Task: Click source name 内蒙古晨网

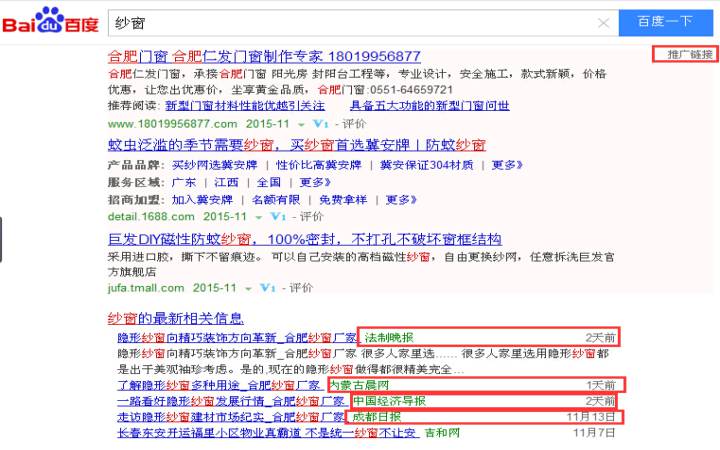Action: click(x=359, y=385)
